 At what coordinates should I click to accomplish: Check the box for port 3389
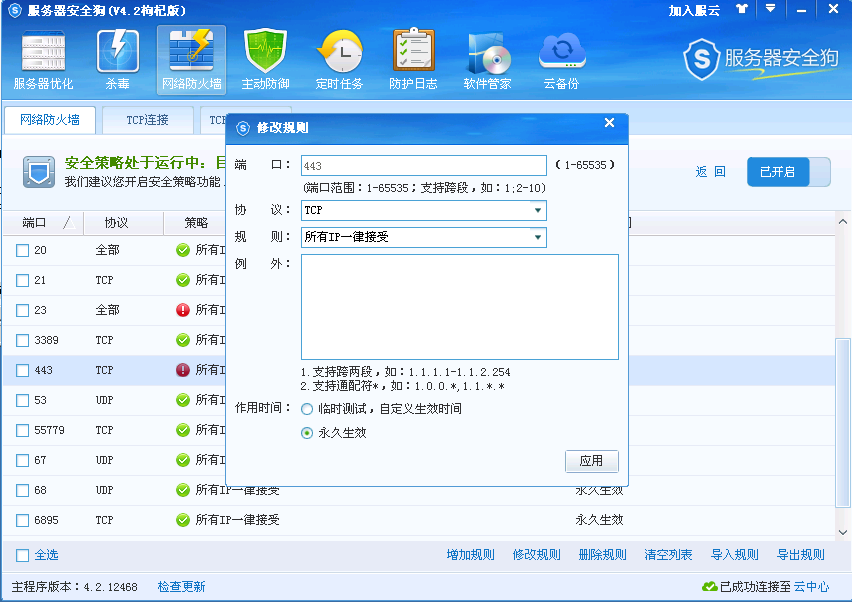point(22,341)
